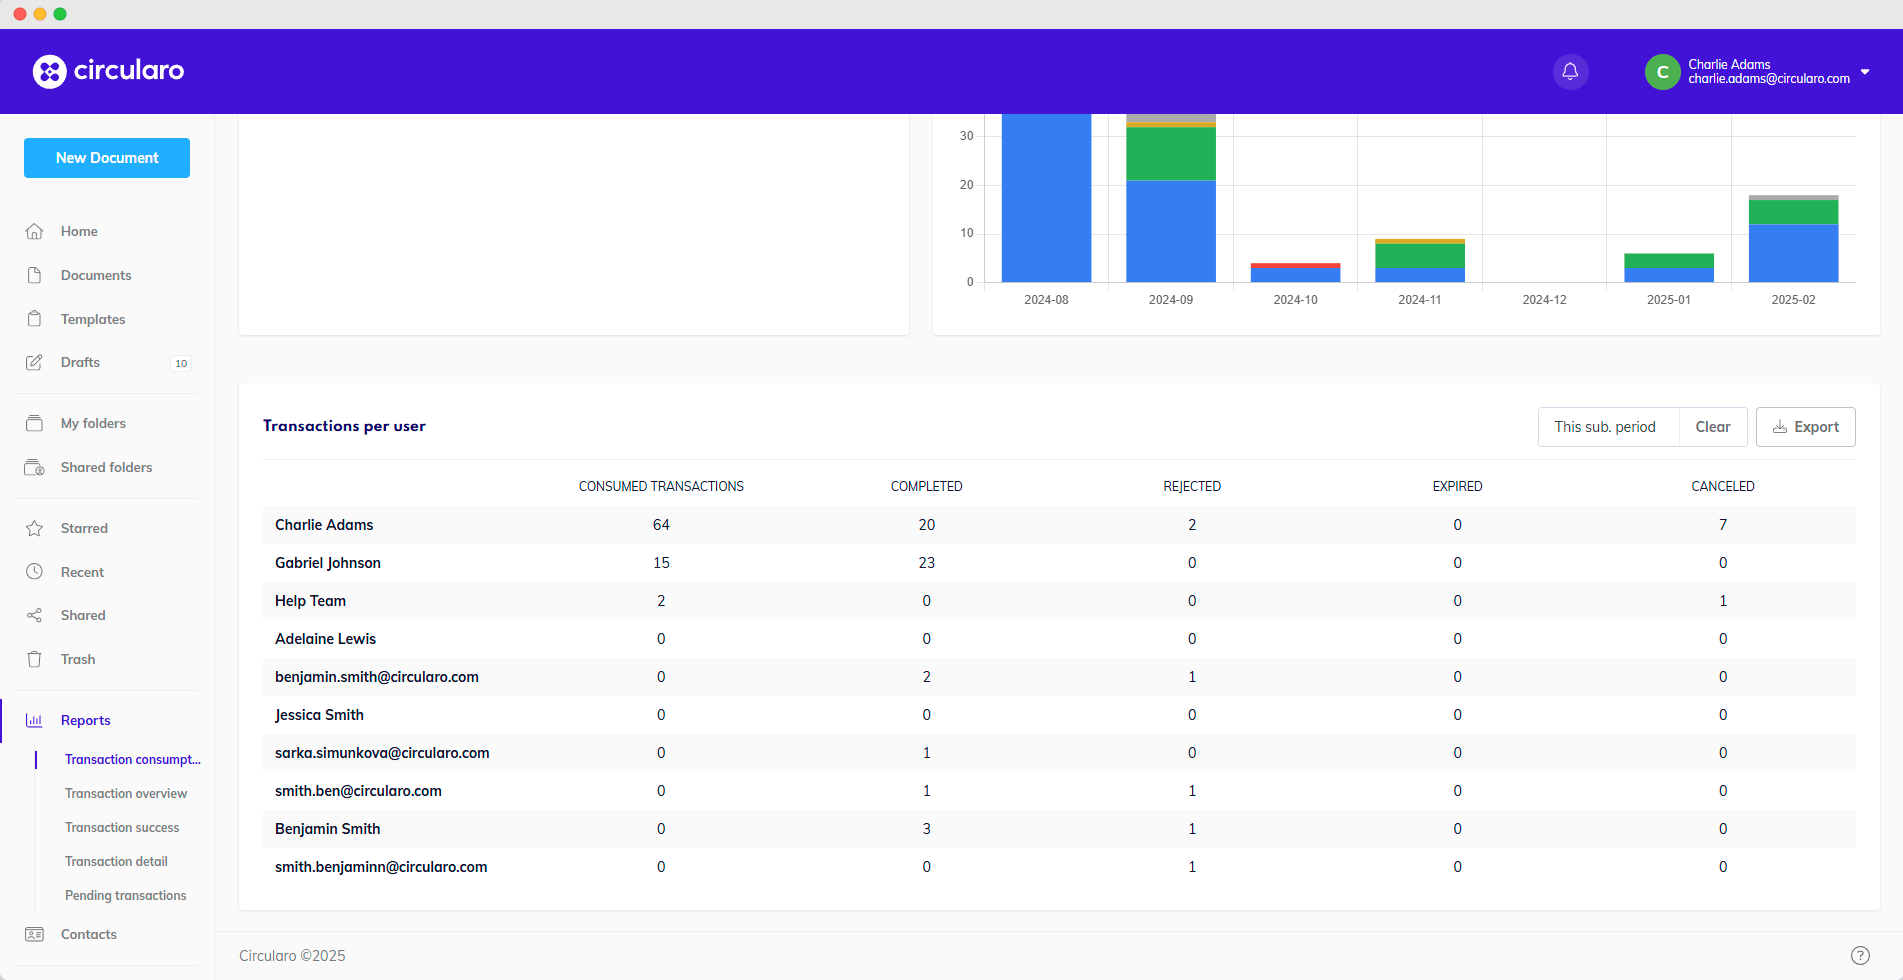Open the This sub. period selector
This screenshot has height=980, width=1903.
(1605, 427)
